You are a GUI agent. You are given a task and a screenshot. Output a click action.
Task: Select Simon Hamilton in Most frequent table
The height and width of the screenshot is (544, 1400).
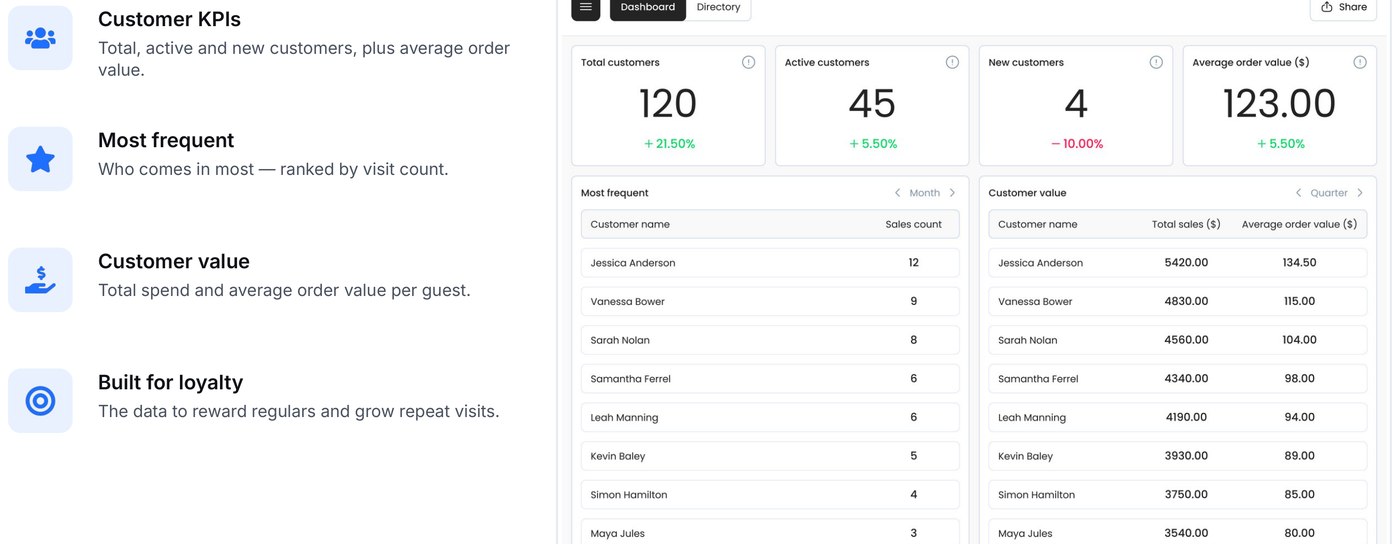(770, 495)
